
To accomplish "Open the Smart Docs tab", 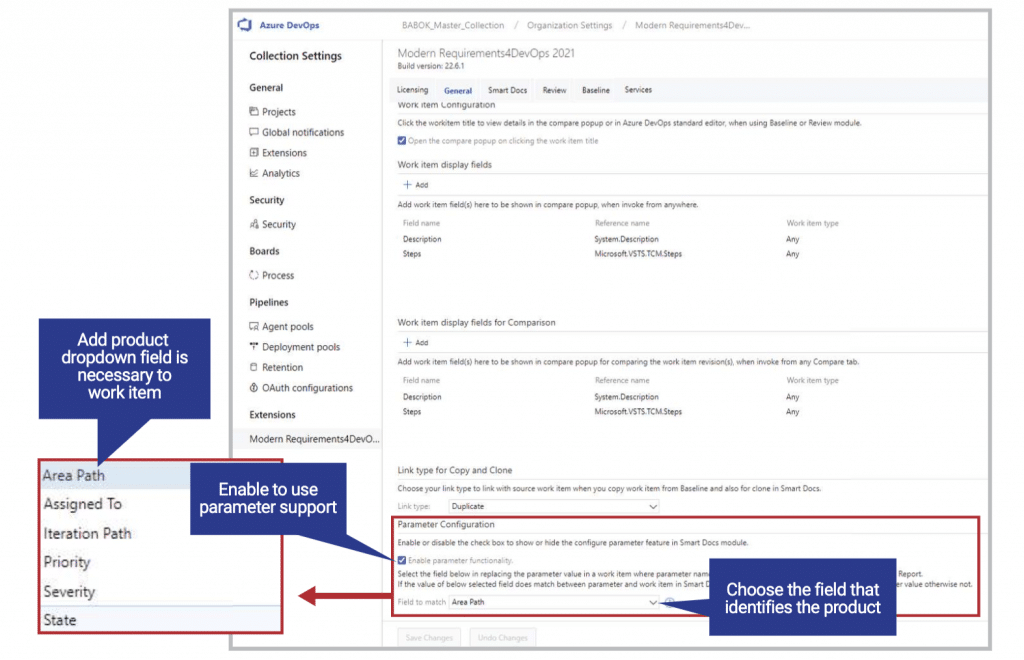I will [507, 90].
